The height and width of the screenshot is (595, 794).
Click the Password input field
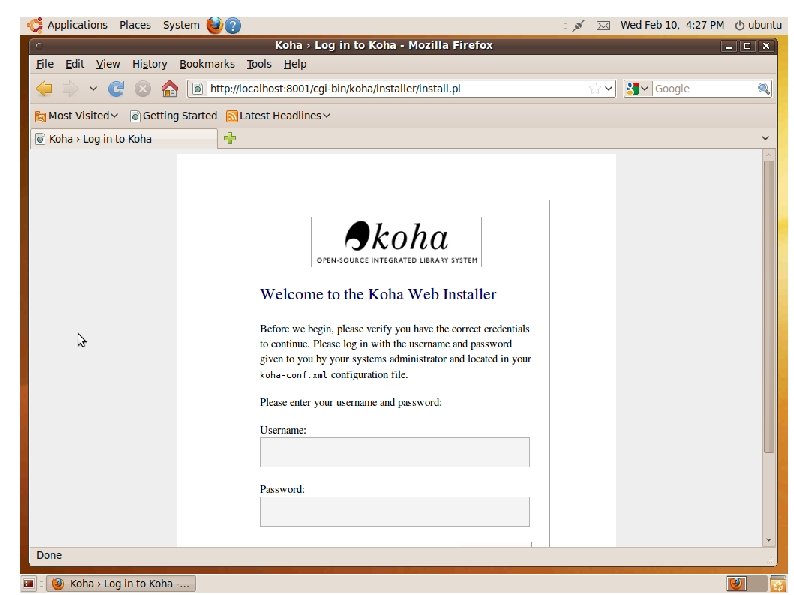[x=394, y=511]
